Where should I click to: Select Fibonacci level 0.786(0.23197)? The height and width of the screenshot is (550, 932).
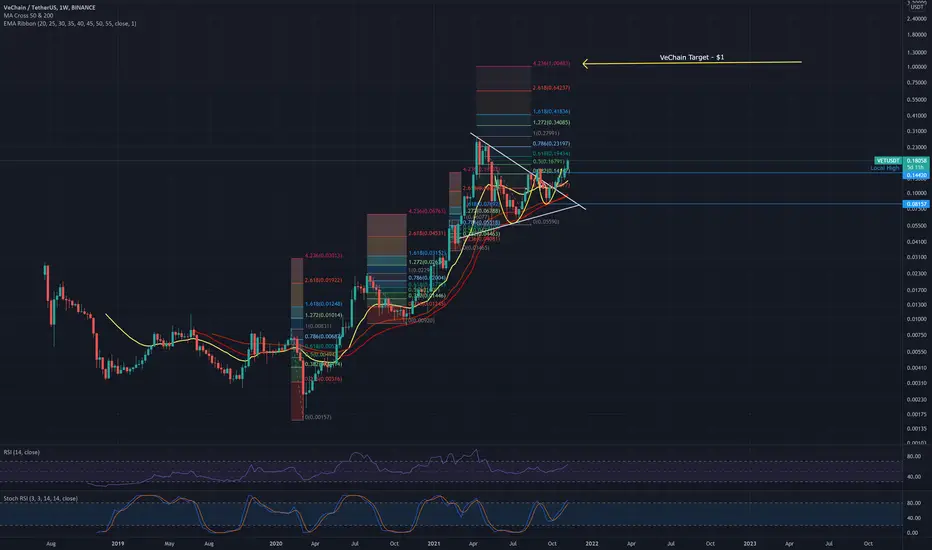point(551,143)
